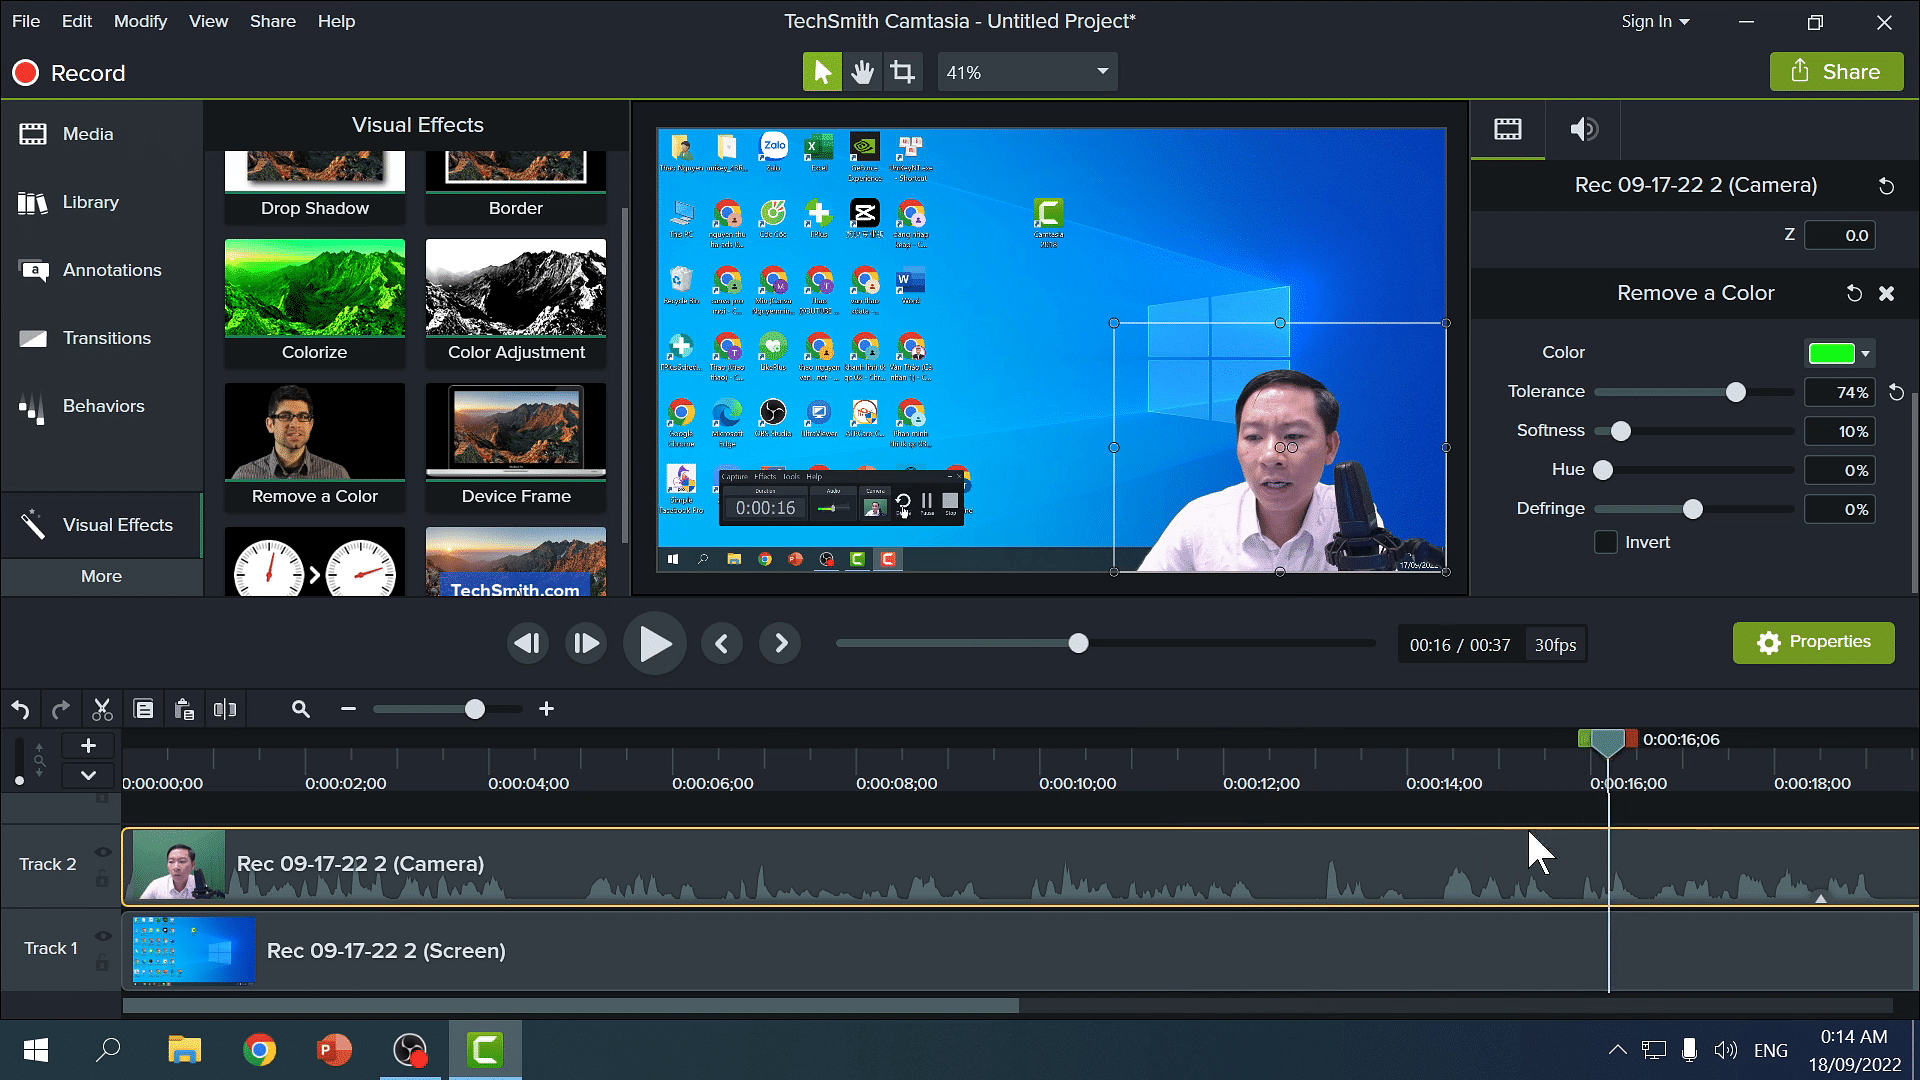Cut selection with scissors icon
This screenshot has height=1080, width=1920.
pyautogui.click(x=102, y=710)
